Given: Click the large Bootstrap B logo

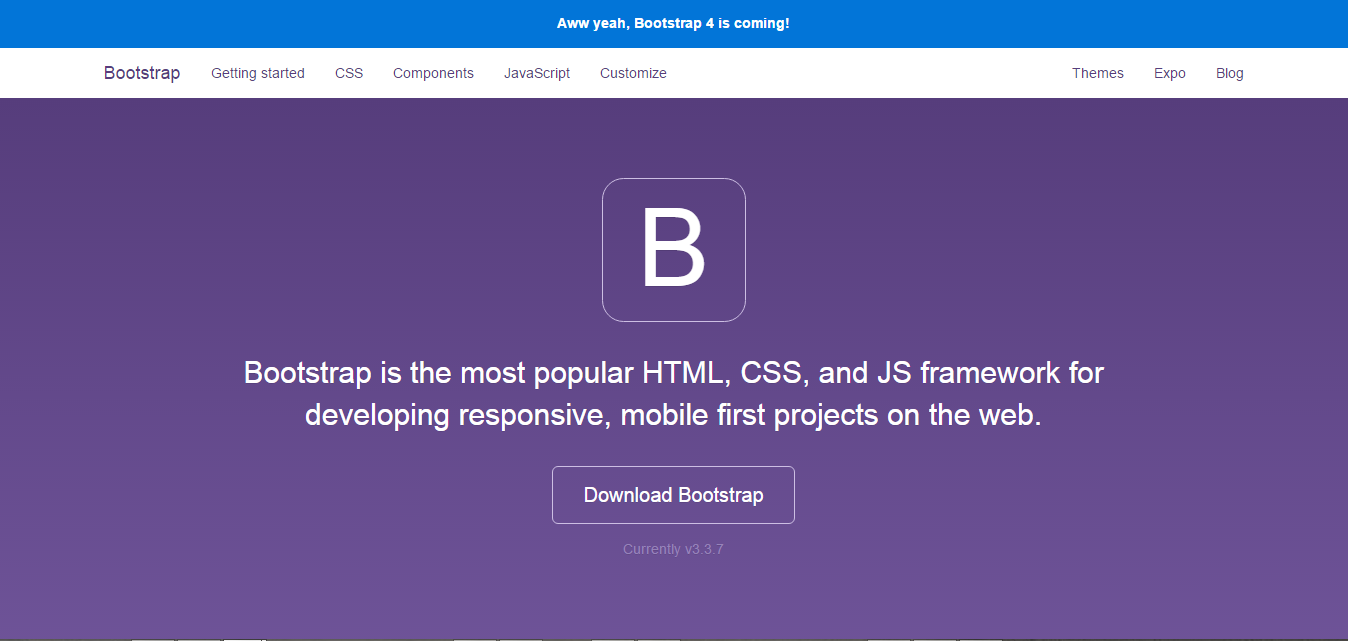Looking at the screenshot, I should click(x=673, y=250).
